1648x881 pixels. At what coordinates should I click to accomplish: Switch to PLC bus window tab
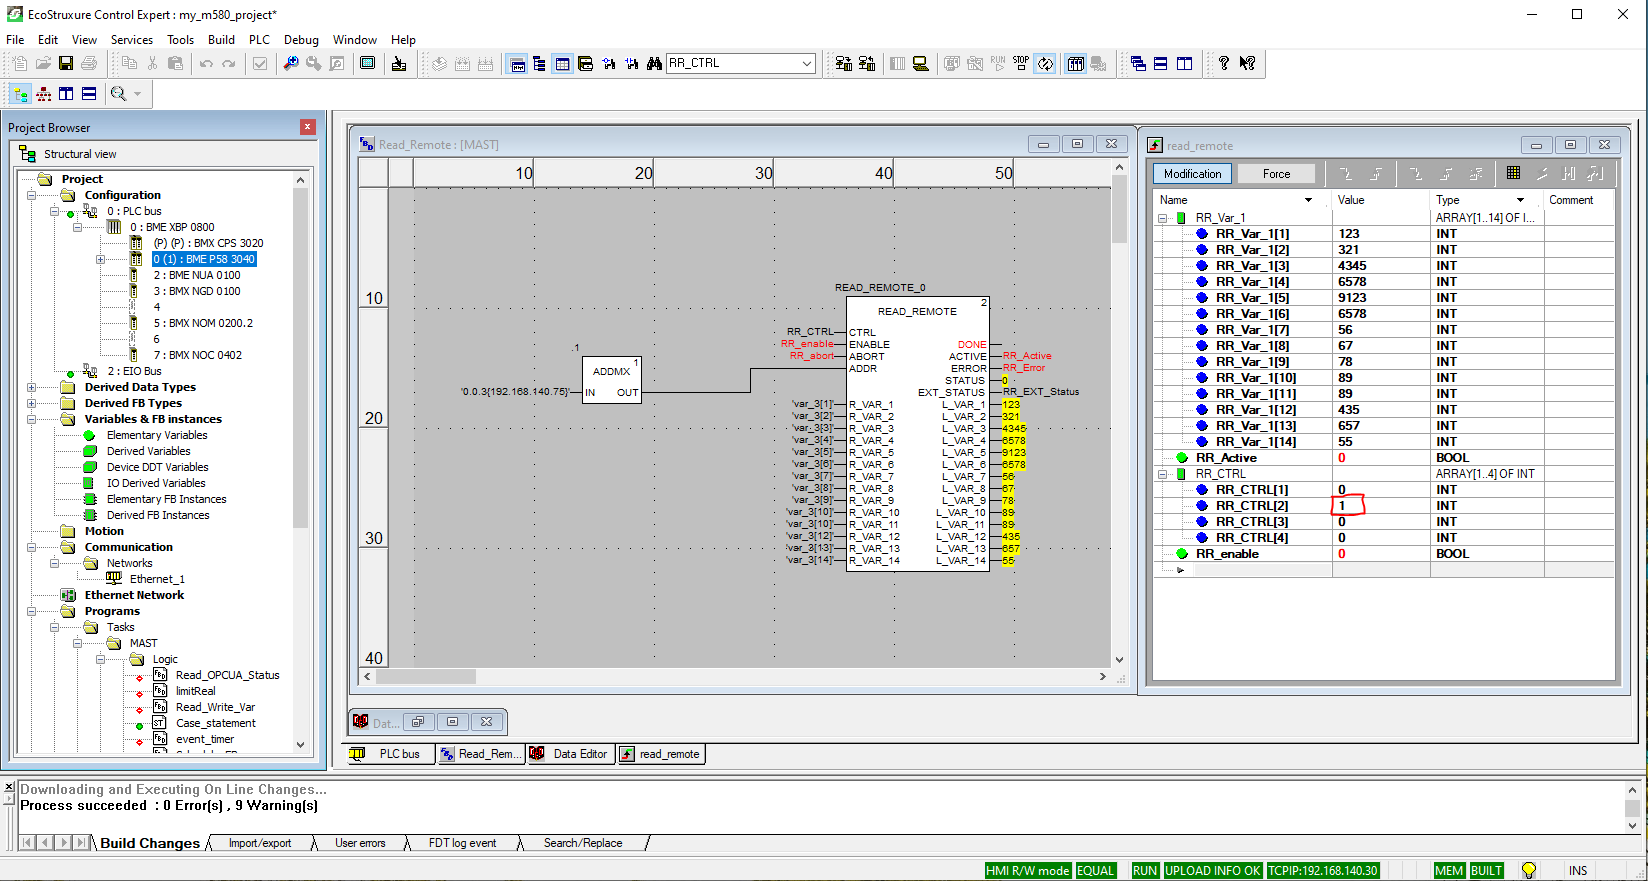[x=390, y=754]
